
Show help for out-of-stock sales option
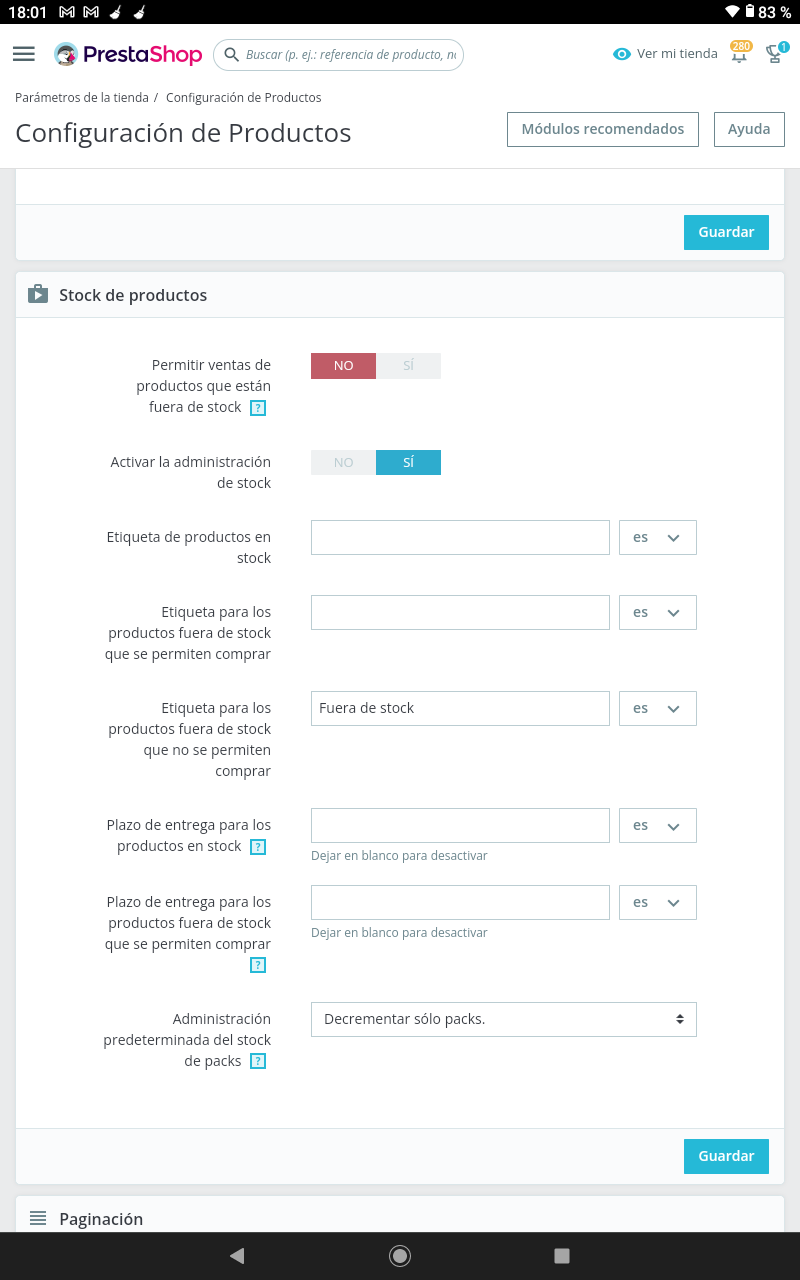pos(258,408)
